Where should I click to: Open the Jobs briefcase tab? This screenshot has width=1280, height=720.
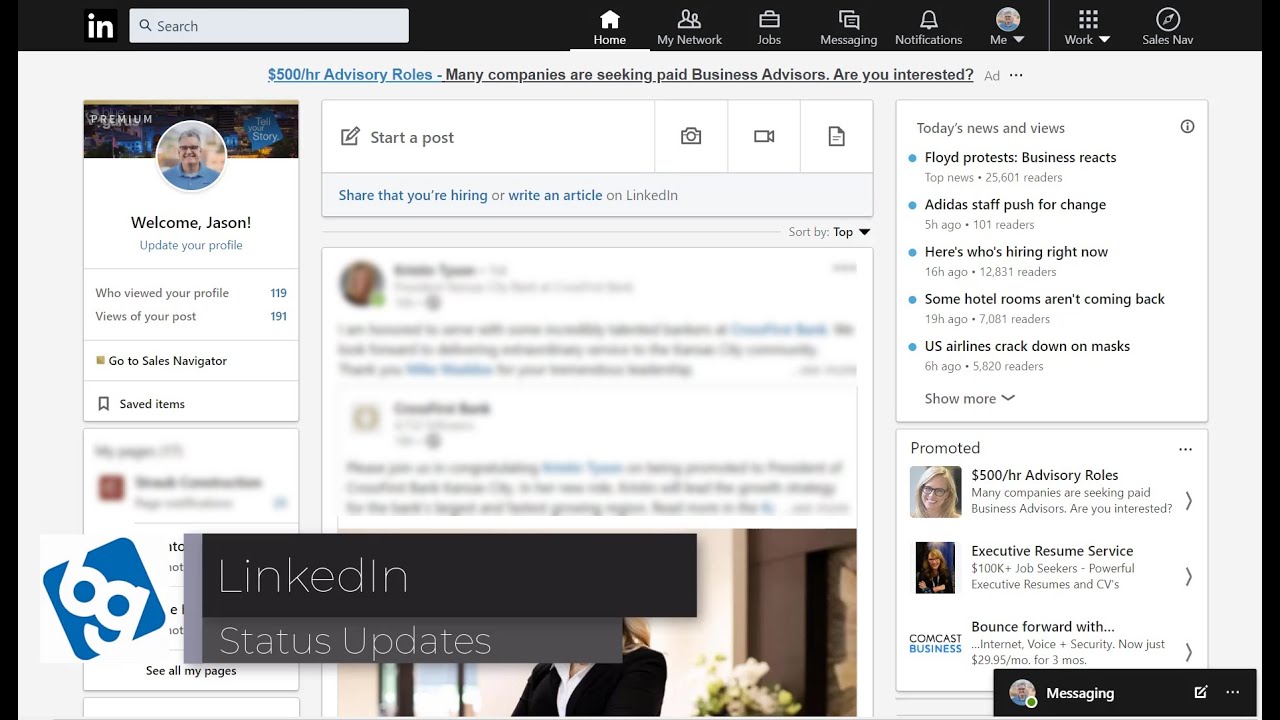(x=769, y=27)
